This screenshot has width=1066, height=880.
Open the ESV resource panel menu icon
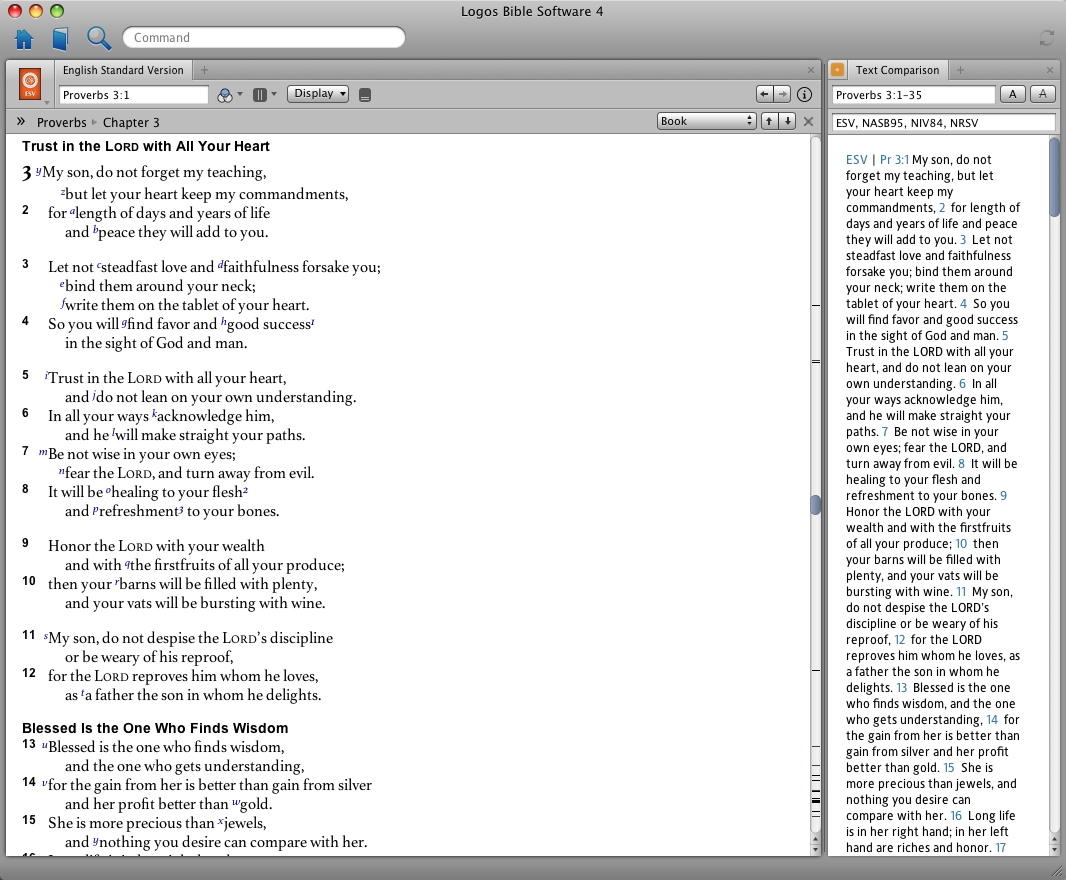[30, 85]
